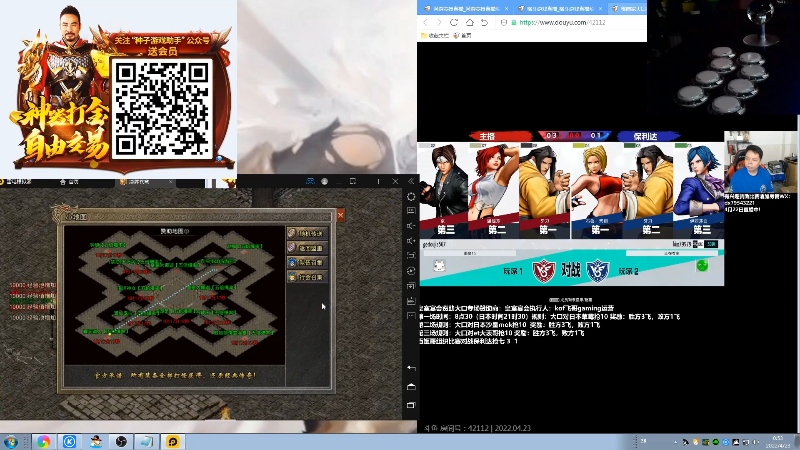
Task: Click emulator sidebar settings circle icon
Action: coord(411,196)
